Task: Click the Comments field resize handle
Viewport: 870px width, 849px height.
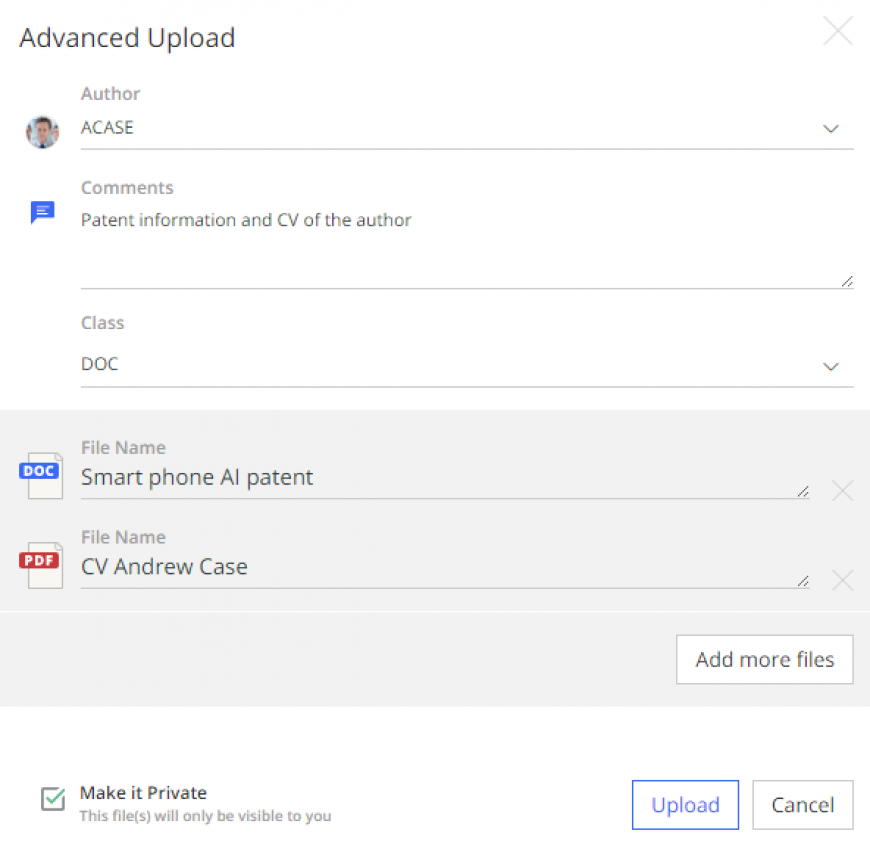Action: (847, 281)
